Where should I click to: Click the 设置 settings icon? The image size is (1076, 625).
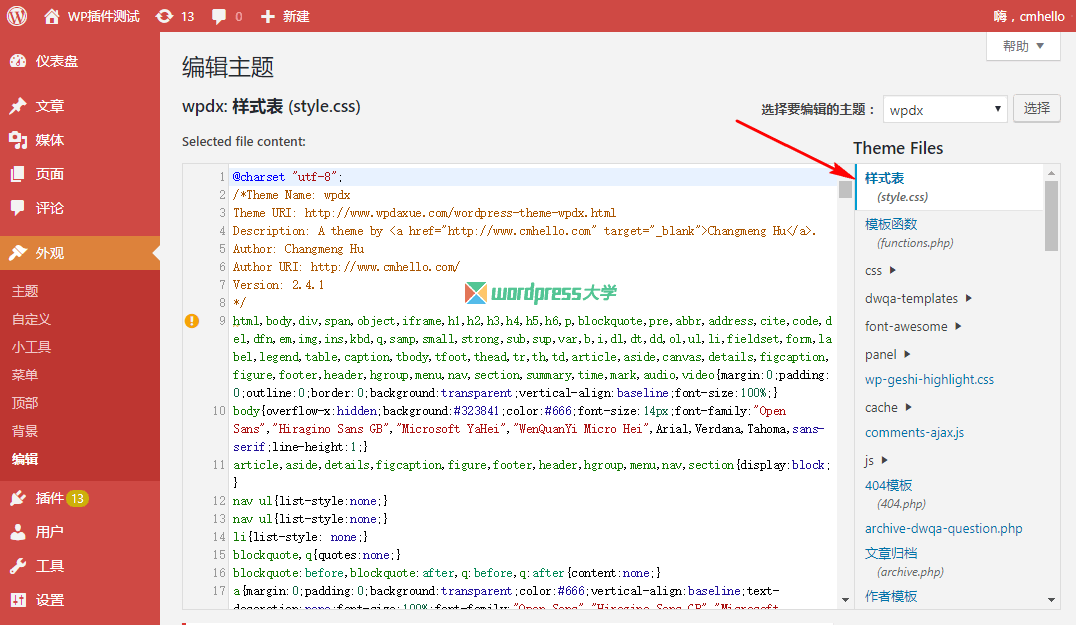[18, 600]
